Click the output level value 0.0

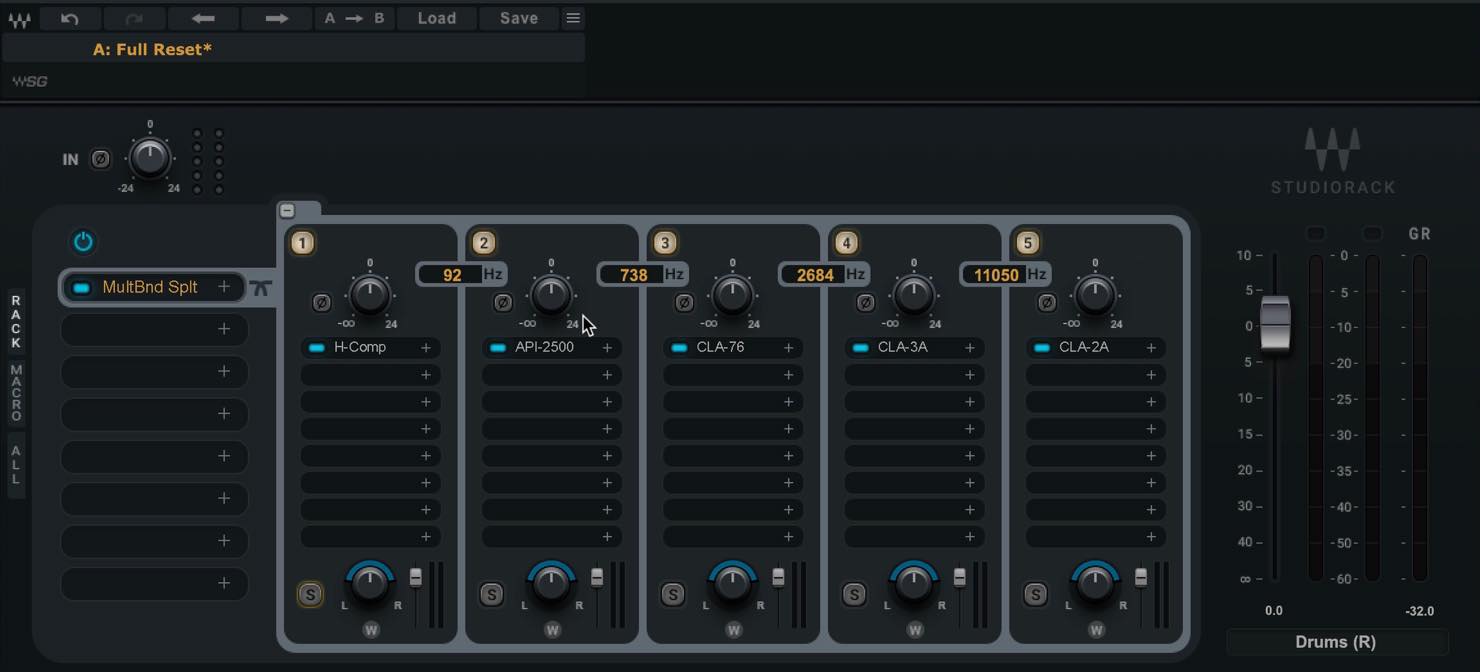[1274, 611]
